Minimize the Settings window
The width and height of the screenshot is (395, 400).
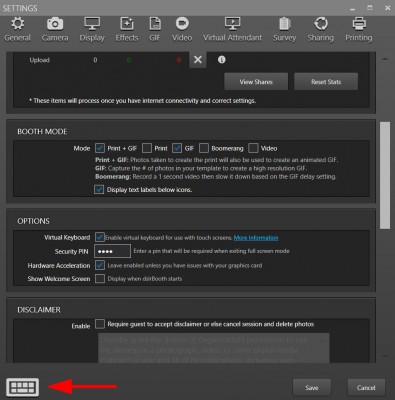coord(353,8)
